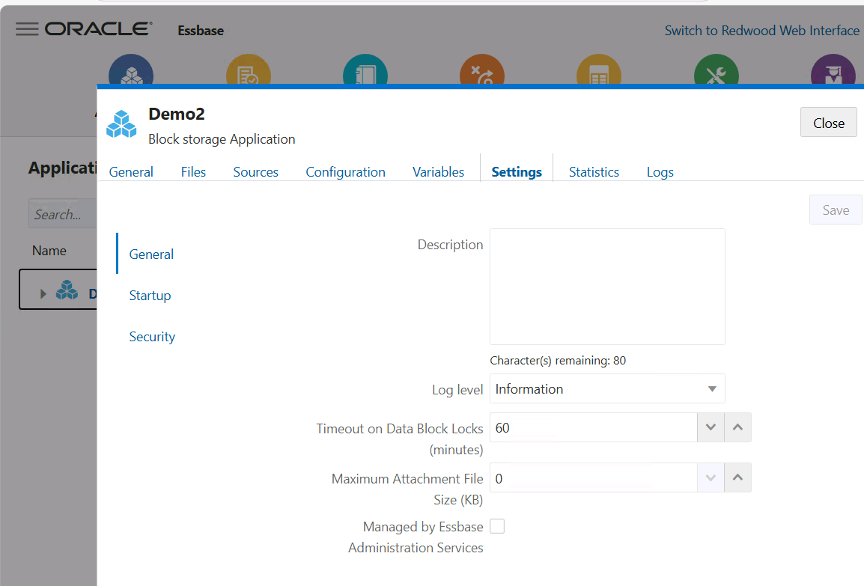
Task: Click inside the Description text area
Action: point(606,286)
